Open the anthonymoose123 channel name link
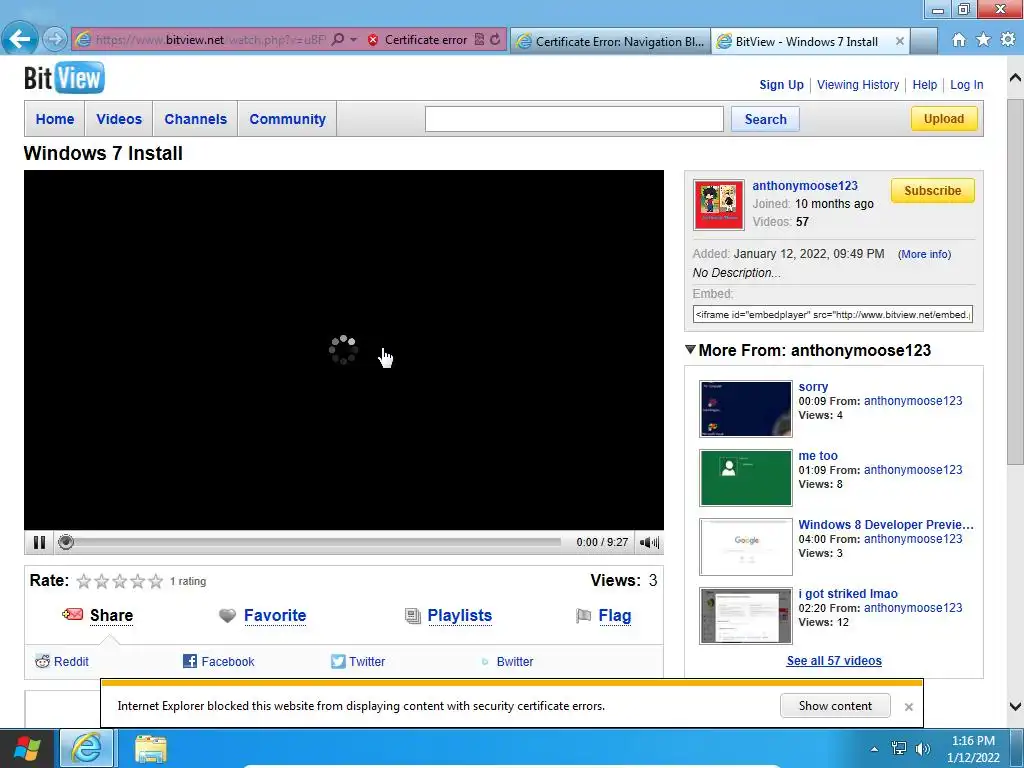The image size is (1024, 768). click(x=805, y=185)
